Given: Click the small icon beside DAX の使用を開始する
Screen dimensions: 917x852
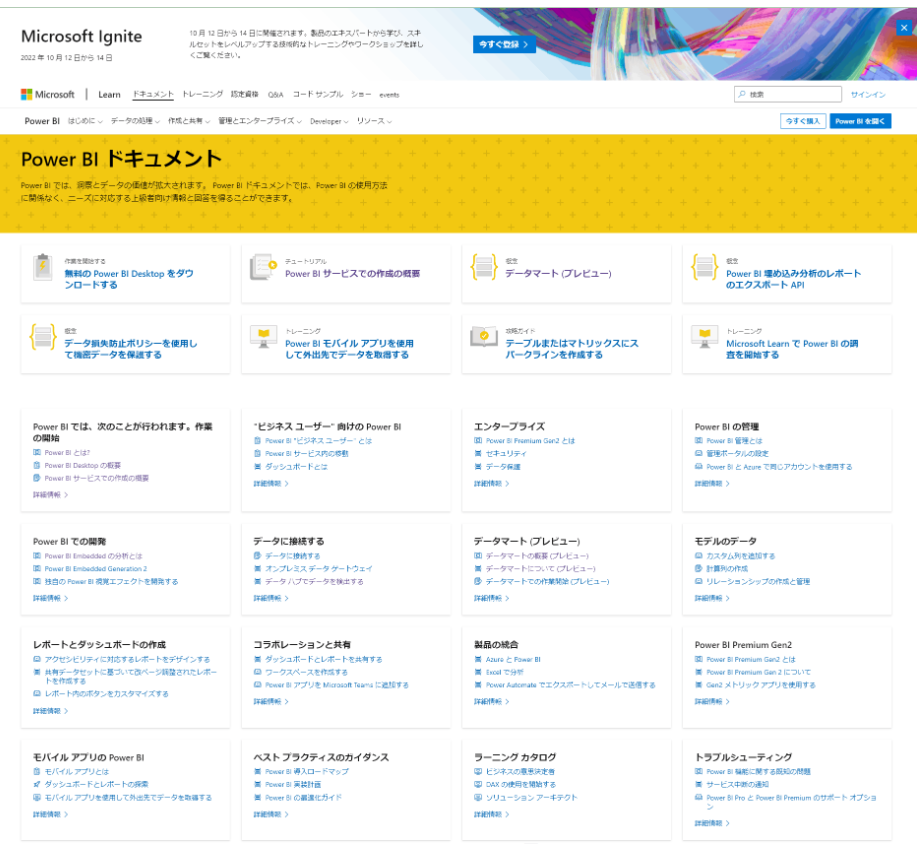Looking at the screenshot, I should pyautogui.click(x=478, y=784).
